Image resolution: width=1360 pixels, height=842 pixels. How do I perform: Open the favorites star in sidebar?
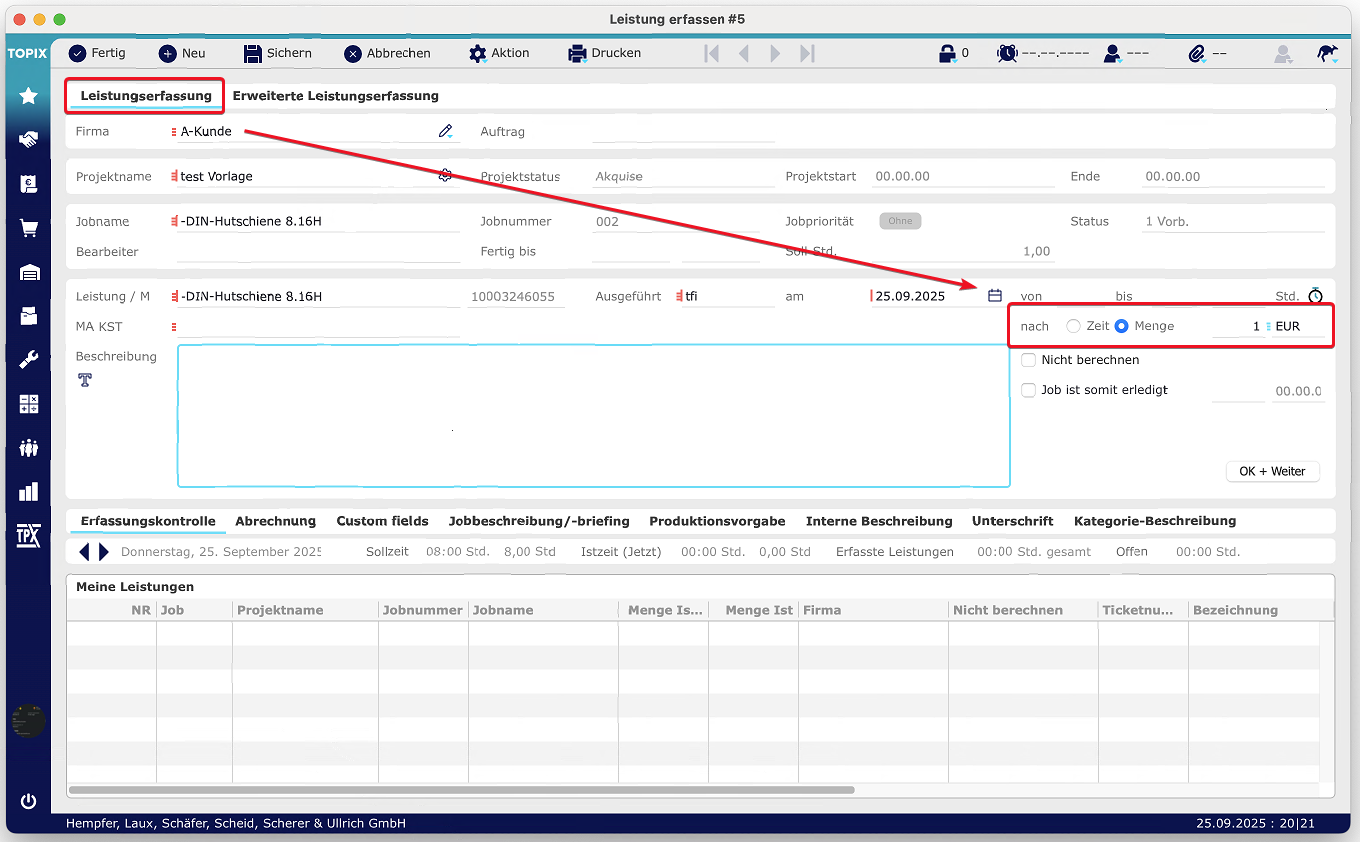pos(28,96)
